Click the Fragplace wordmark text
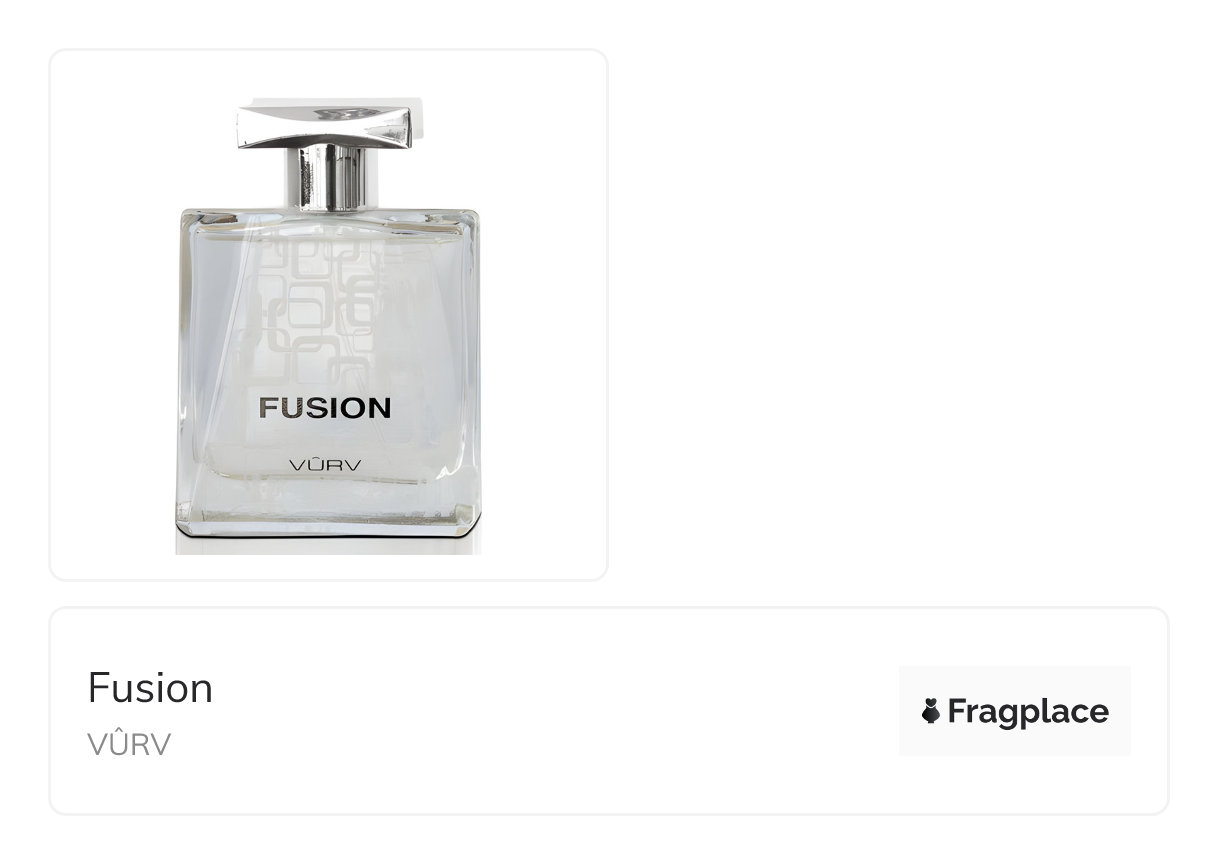This screenshot has width=1218, height=864. [x=1028, y=711]
